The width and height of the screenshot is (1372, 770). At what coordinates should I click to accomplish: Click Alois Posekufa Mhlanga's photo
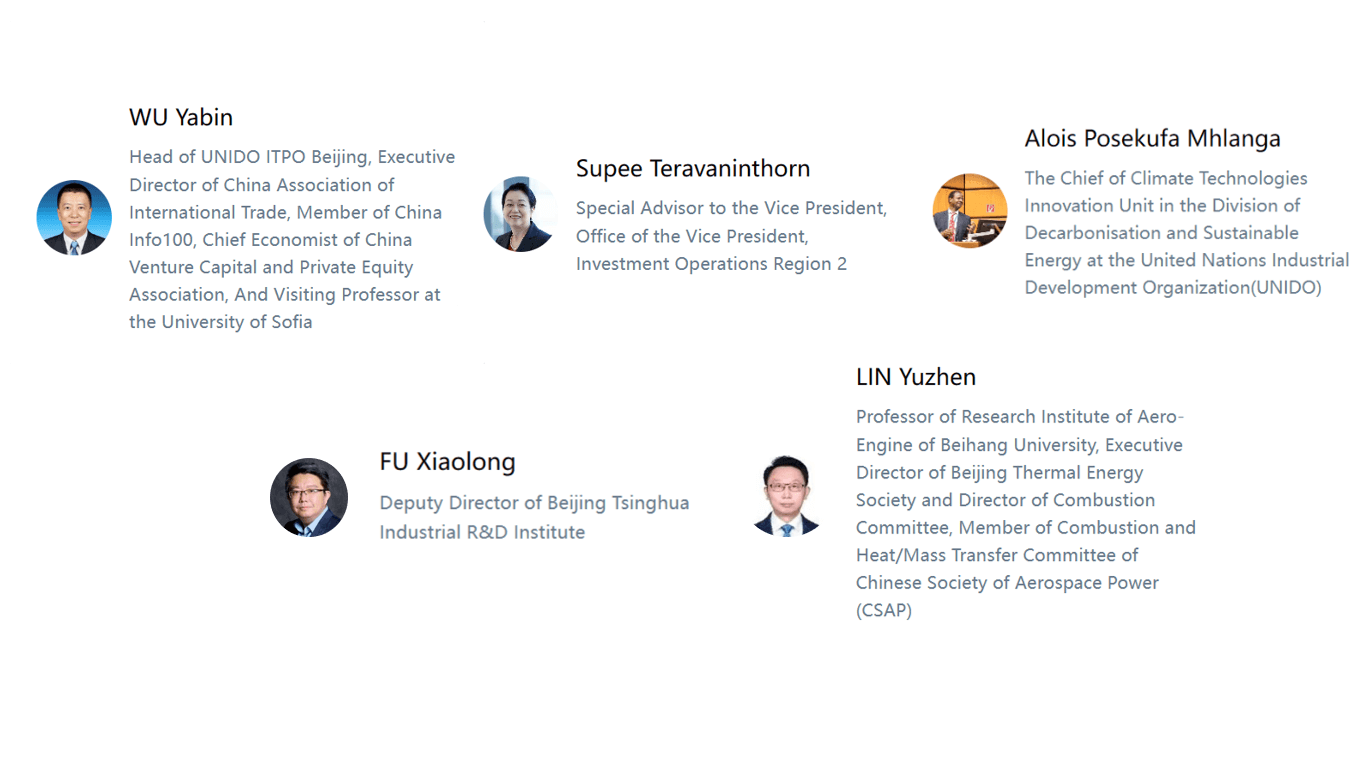coord(969,211)
